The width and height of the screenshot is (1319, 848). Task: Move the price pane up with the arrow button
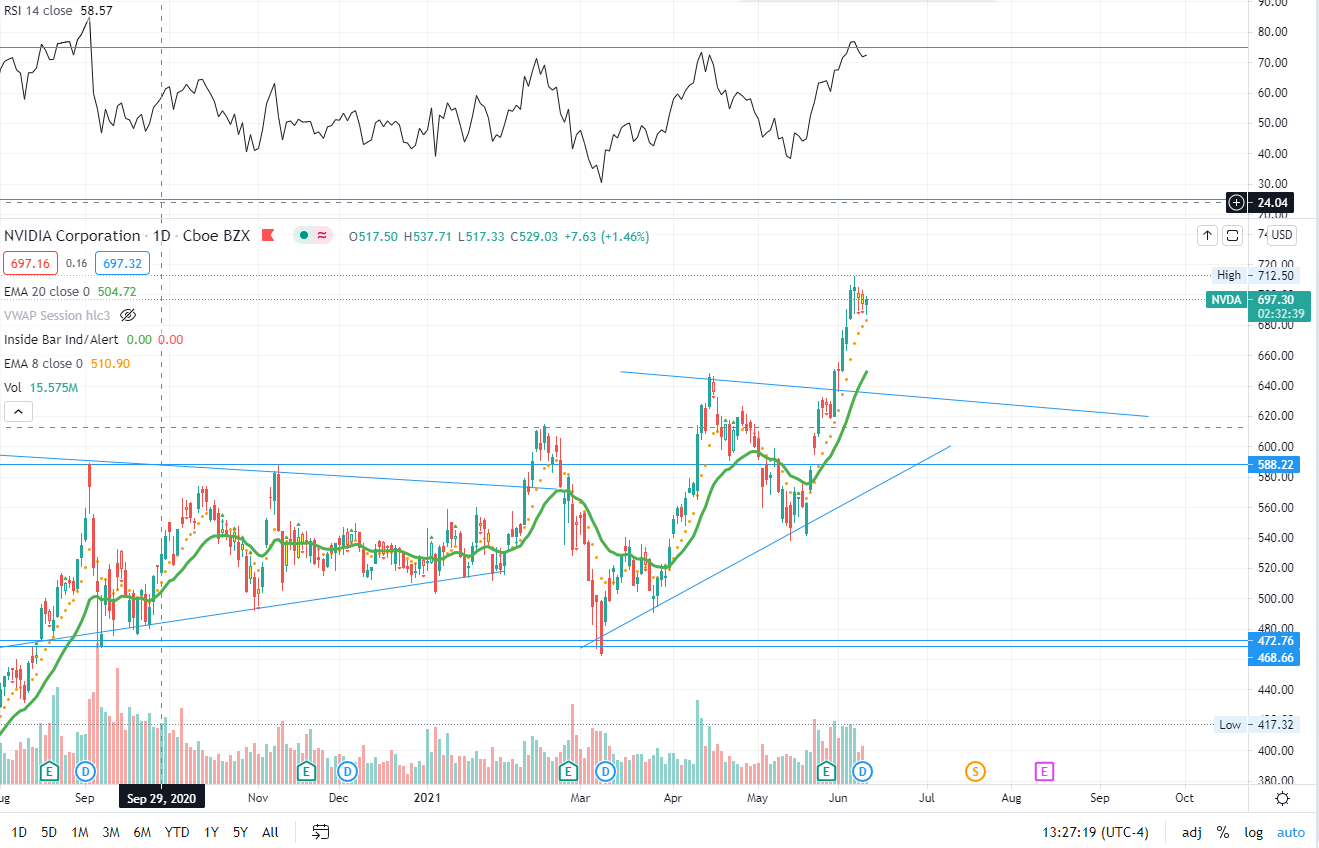tap(1208, 236)
